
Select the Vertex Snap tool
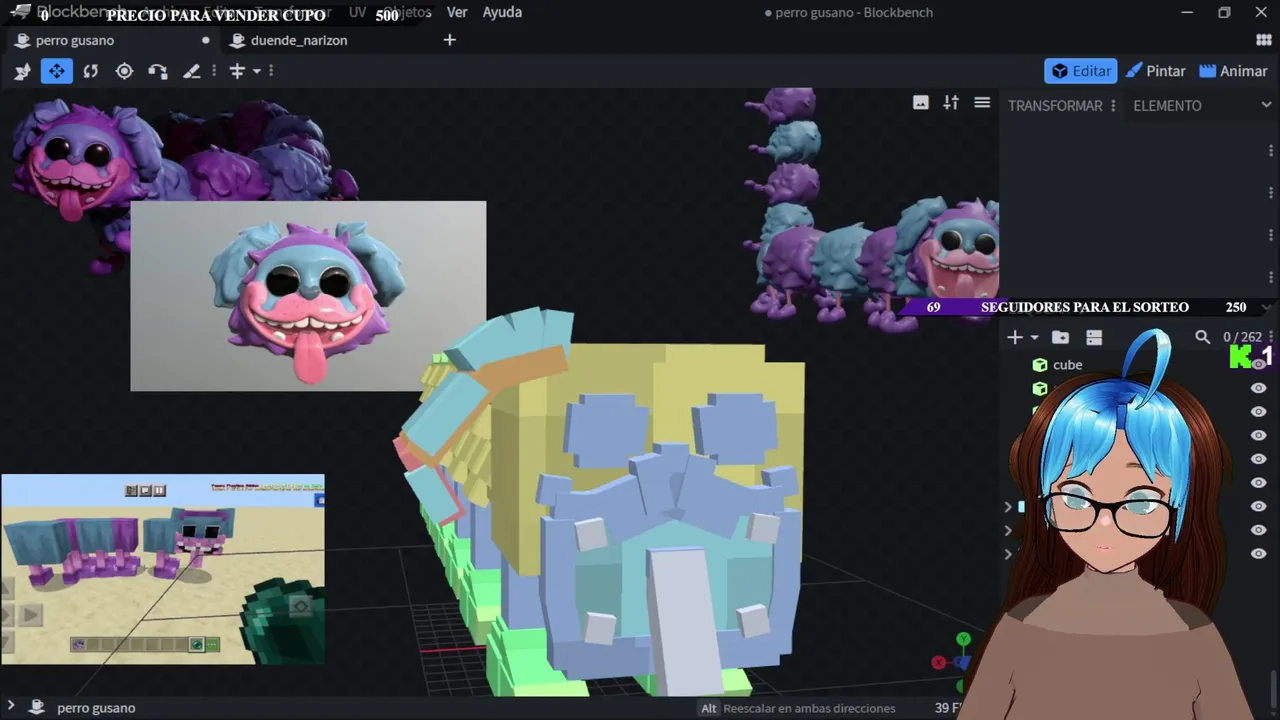coord(158,71)
